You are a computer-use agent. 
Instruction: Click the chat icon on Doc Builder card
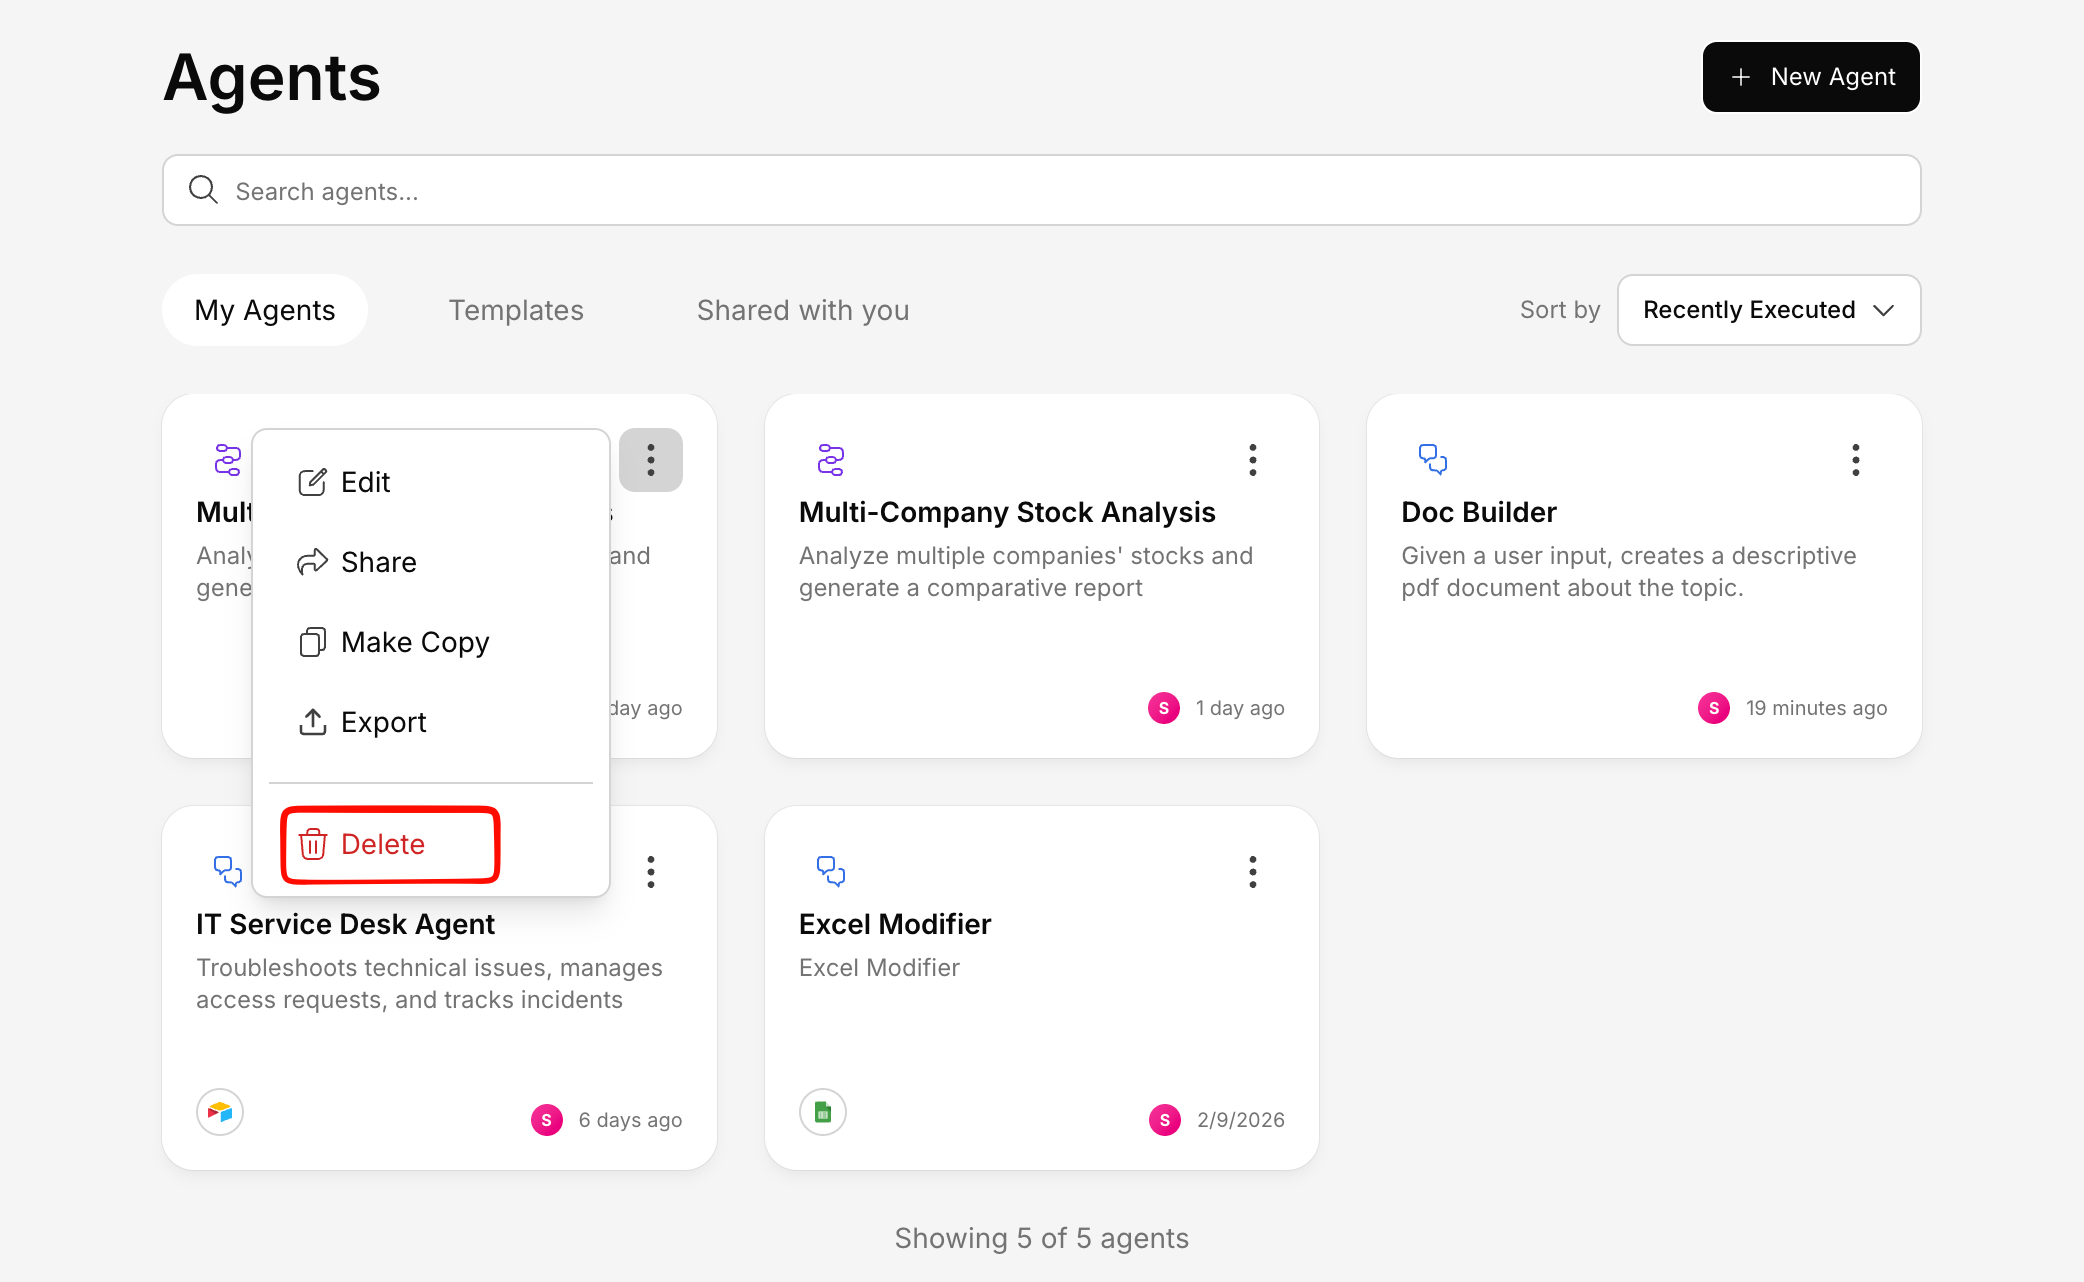(1432, 459)
